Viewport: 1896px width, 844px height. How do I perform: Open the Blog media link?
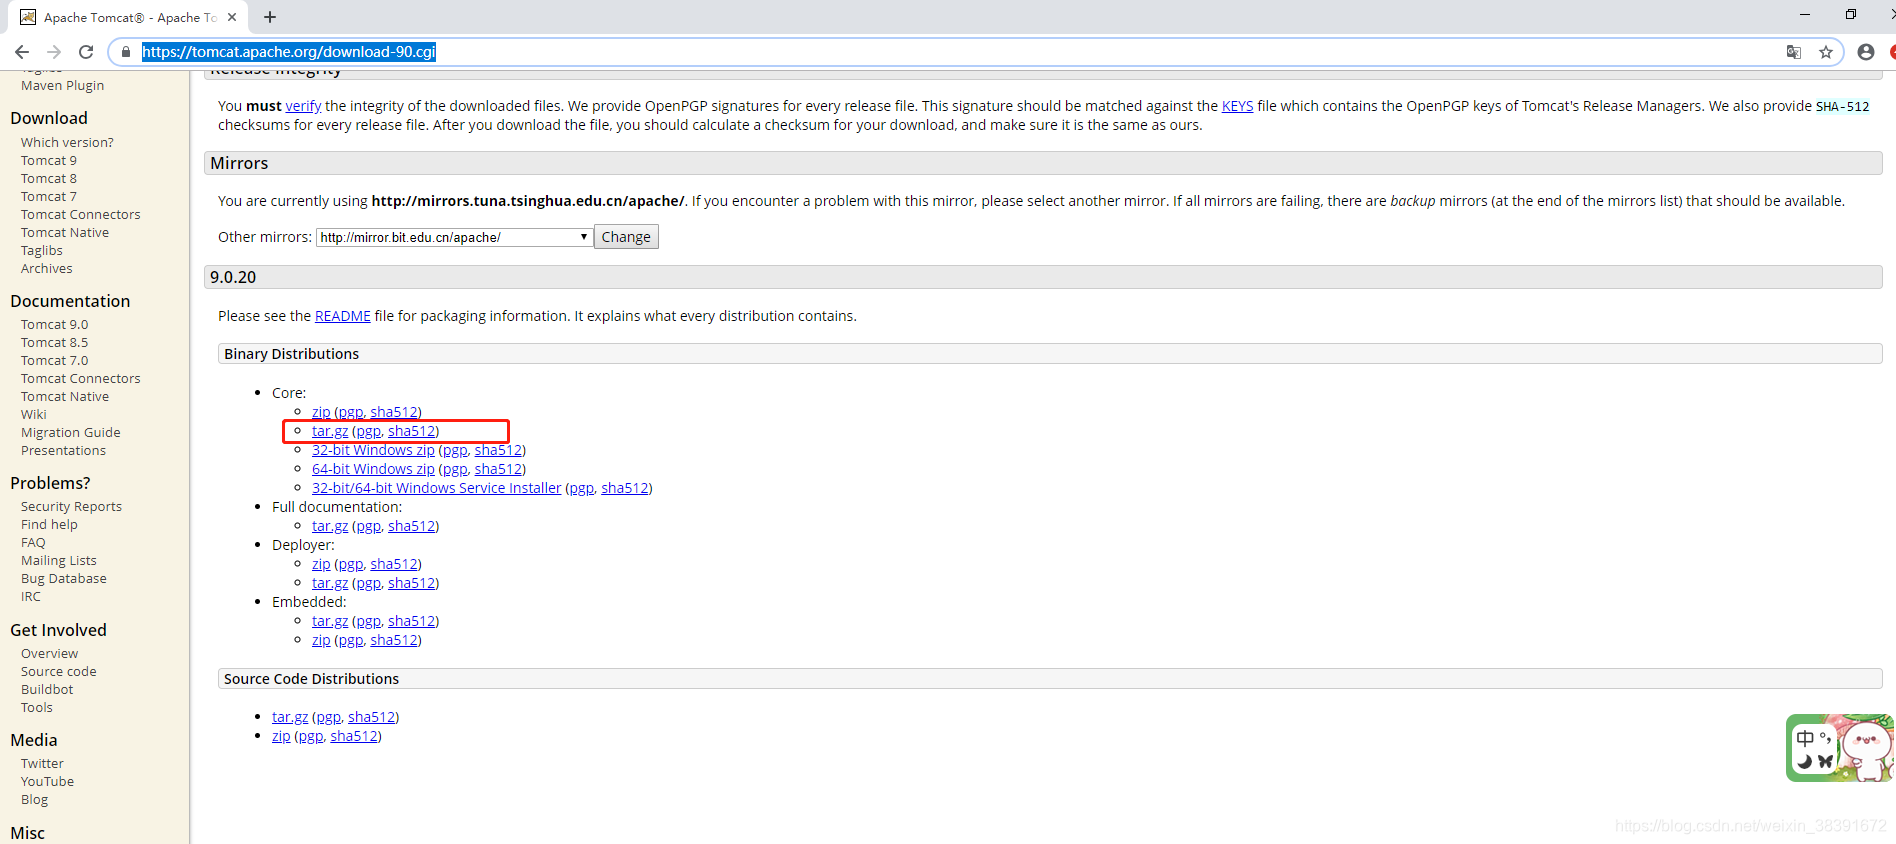tap(34, 800)
